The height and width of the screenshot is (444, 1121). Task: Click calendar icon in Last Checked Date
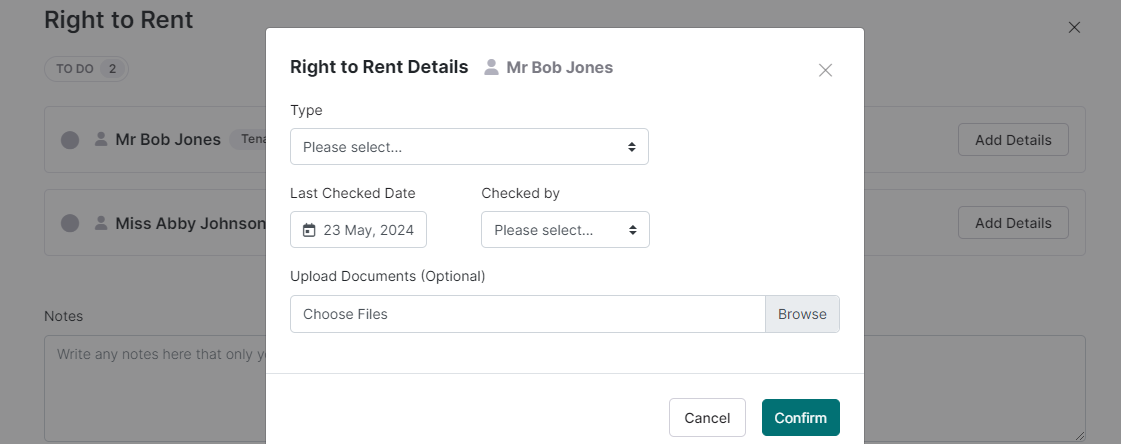[309, 230]
